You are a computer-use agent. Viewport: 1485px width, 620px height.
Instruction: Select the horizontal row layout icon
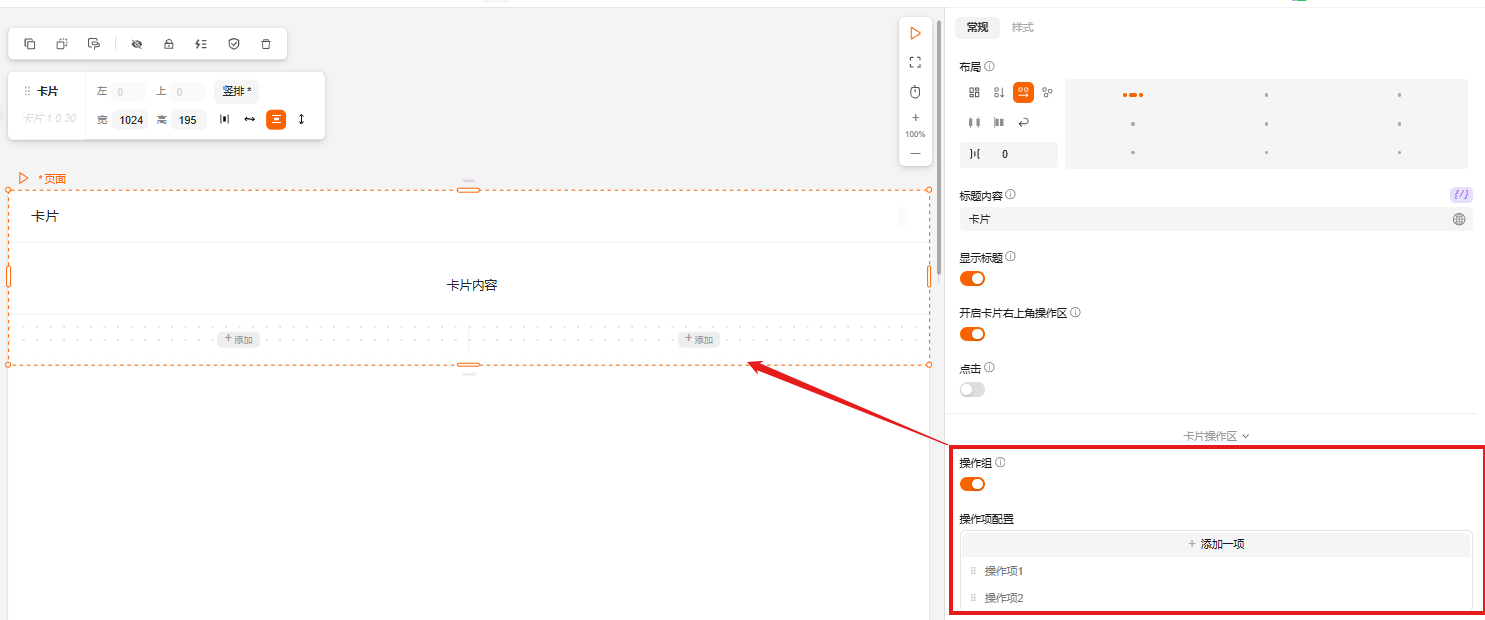(1023, 93)
